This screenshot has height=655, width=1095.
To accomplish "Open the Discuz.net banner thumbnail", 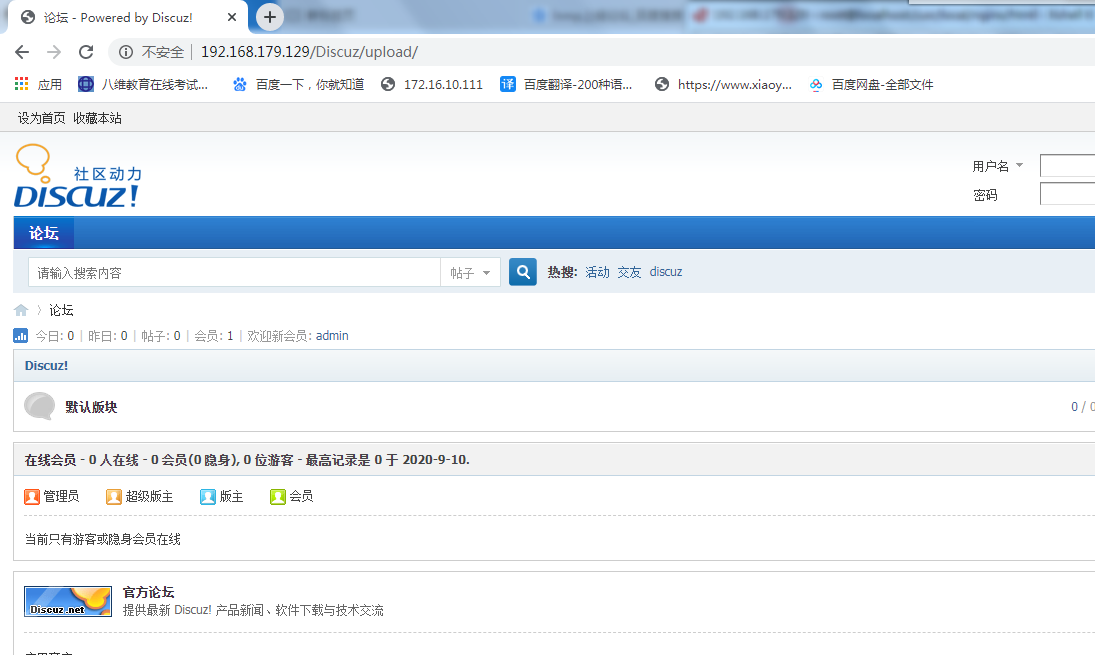I will tap(68, 601).
